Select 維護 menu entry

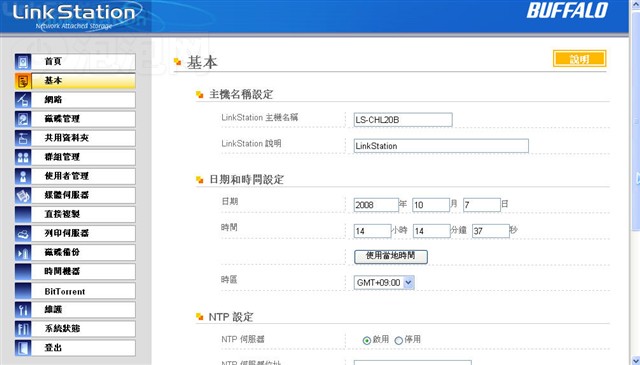pos(83,310)
